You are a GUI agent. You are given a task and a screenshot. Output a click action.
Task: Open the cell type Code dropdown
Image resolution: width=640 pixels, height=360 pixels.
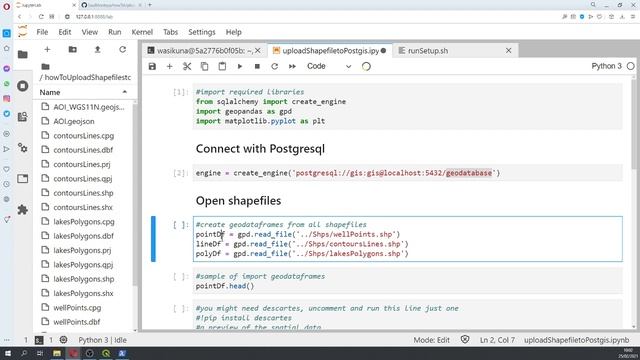pos(329,66)
